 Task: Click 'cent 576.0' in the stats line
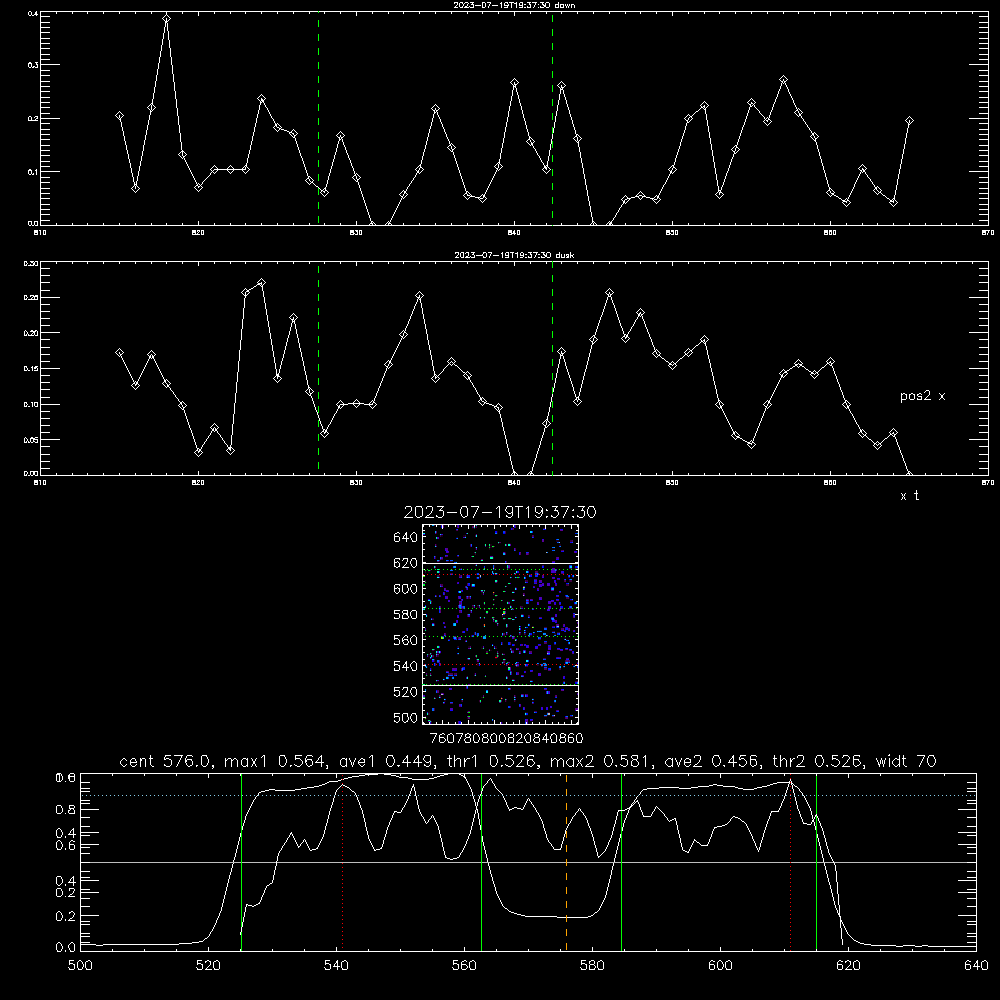tap(165, 761)
